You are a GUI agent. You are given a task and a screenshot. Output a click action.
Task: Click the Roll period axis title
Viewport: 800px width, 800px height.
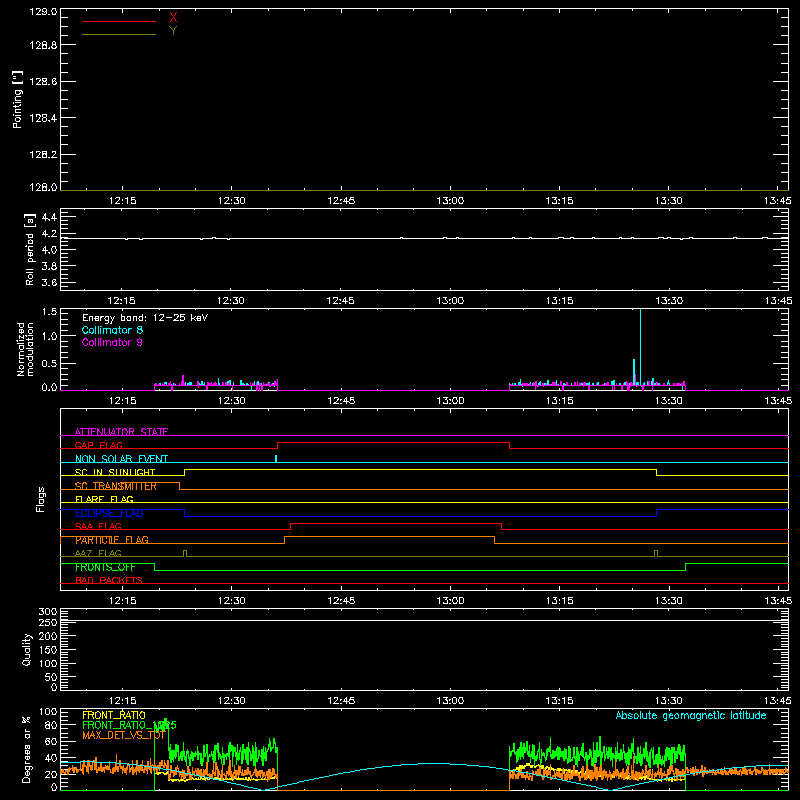[x=30, y=249]
